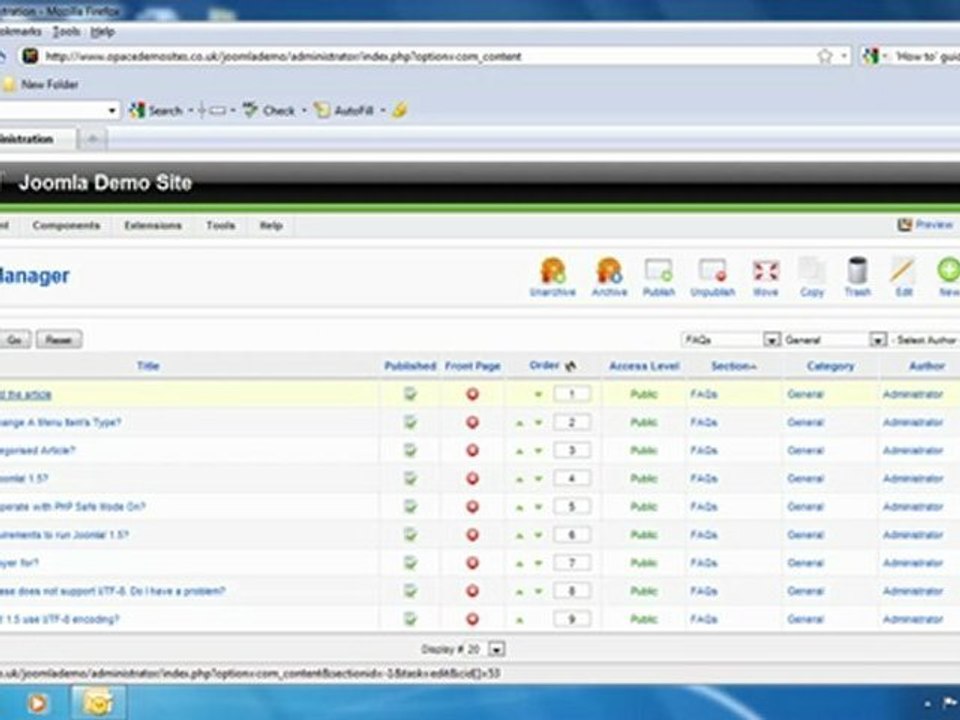Toggle front page status of order 2 article
Image resolution: width=960 pixels, height=720 pixels.
click(x=472, y=422)
